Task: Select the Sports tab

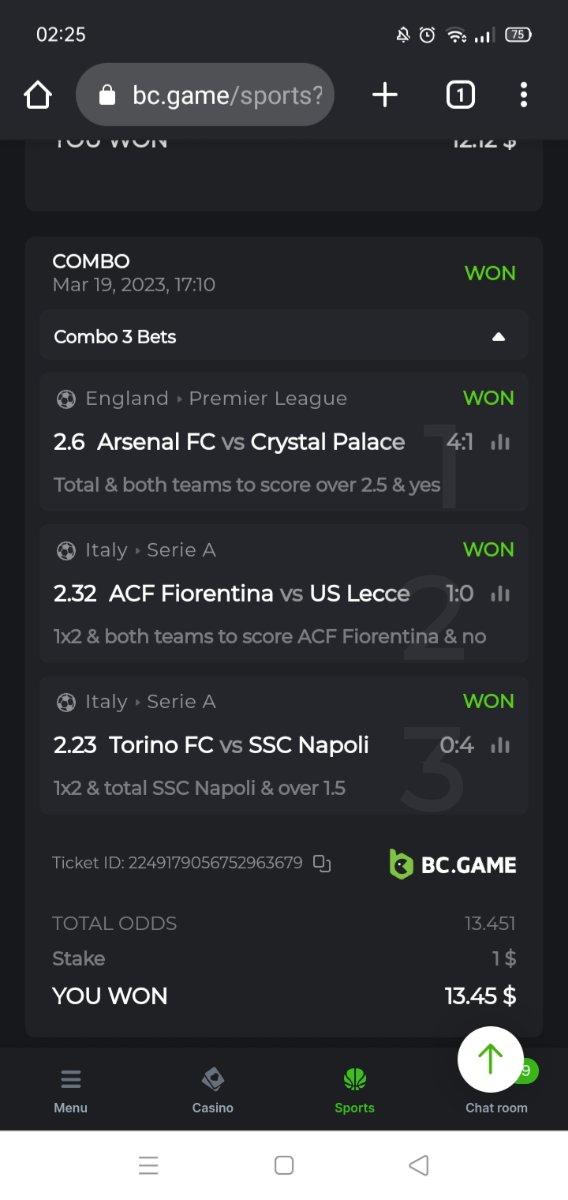Action: point(355,1090)
